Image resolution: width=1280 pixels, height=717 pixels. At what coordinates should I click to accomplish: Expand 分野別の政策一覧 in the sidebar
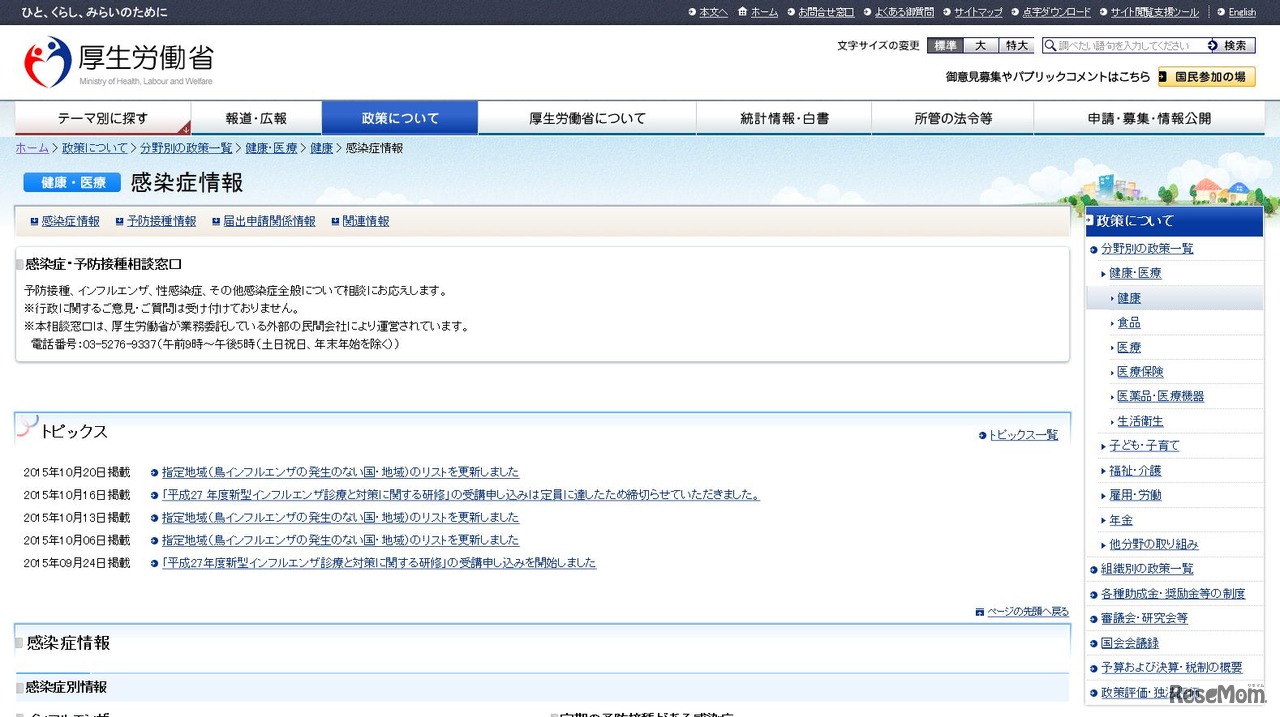1147,248
